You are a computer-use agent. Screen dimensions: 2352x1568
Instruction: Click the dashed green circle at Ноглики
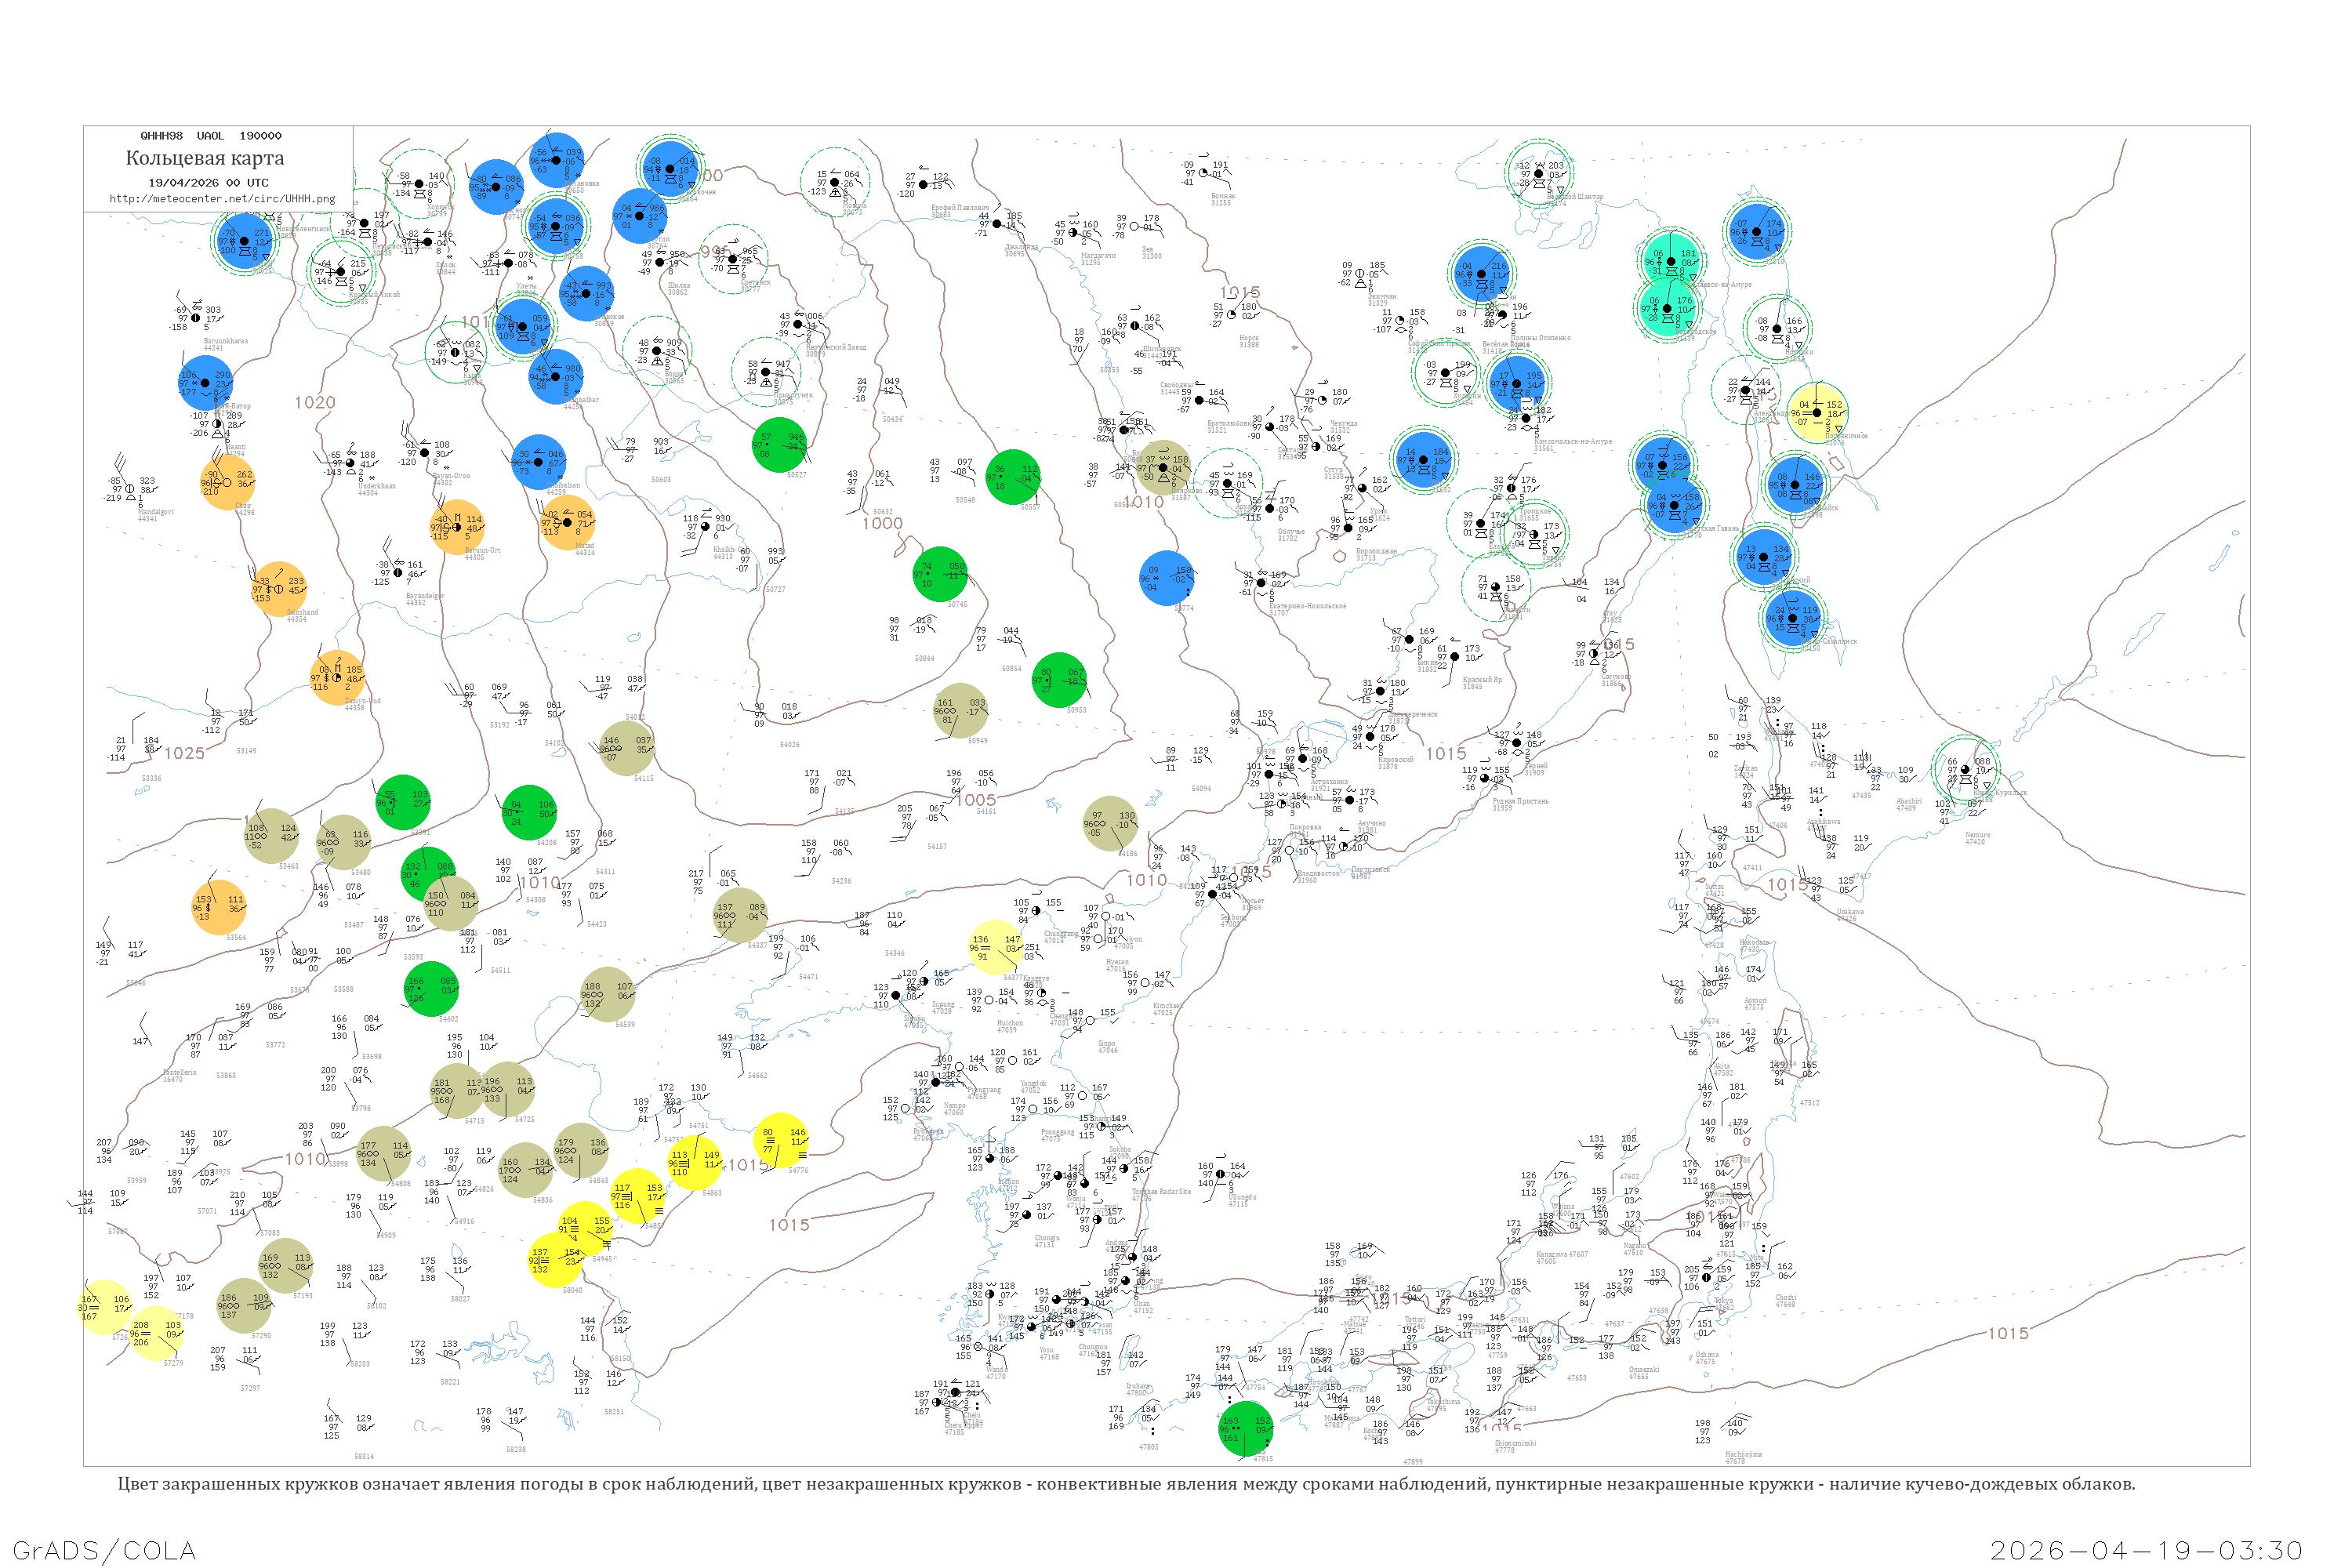tap(1777, 328)
